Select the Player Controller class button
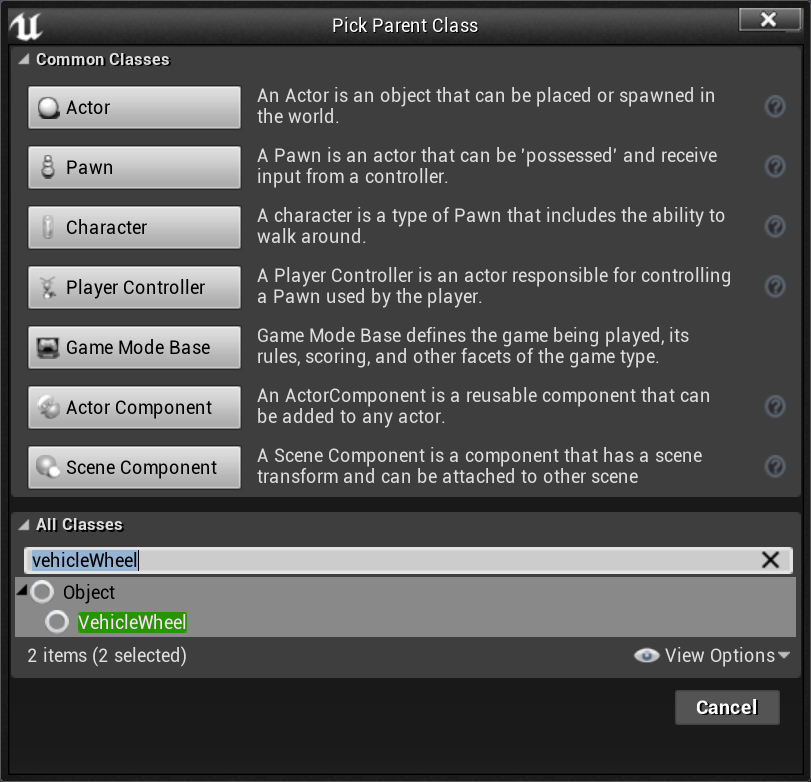 [134, 288]
